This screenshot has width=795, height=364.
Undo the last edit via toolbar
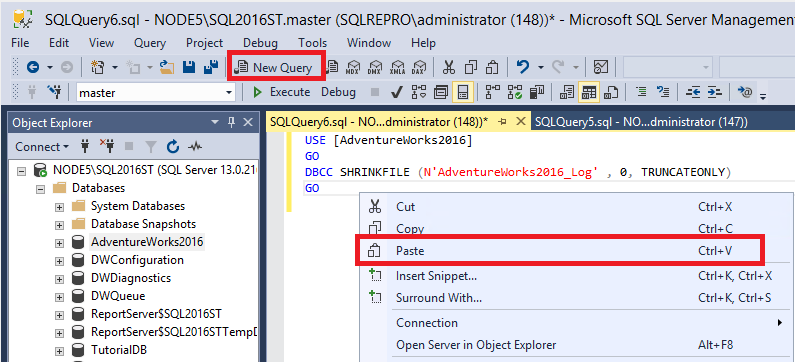[523, 67]
